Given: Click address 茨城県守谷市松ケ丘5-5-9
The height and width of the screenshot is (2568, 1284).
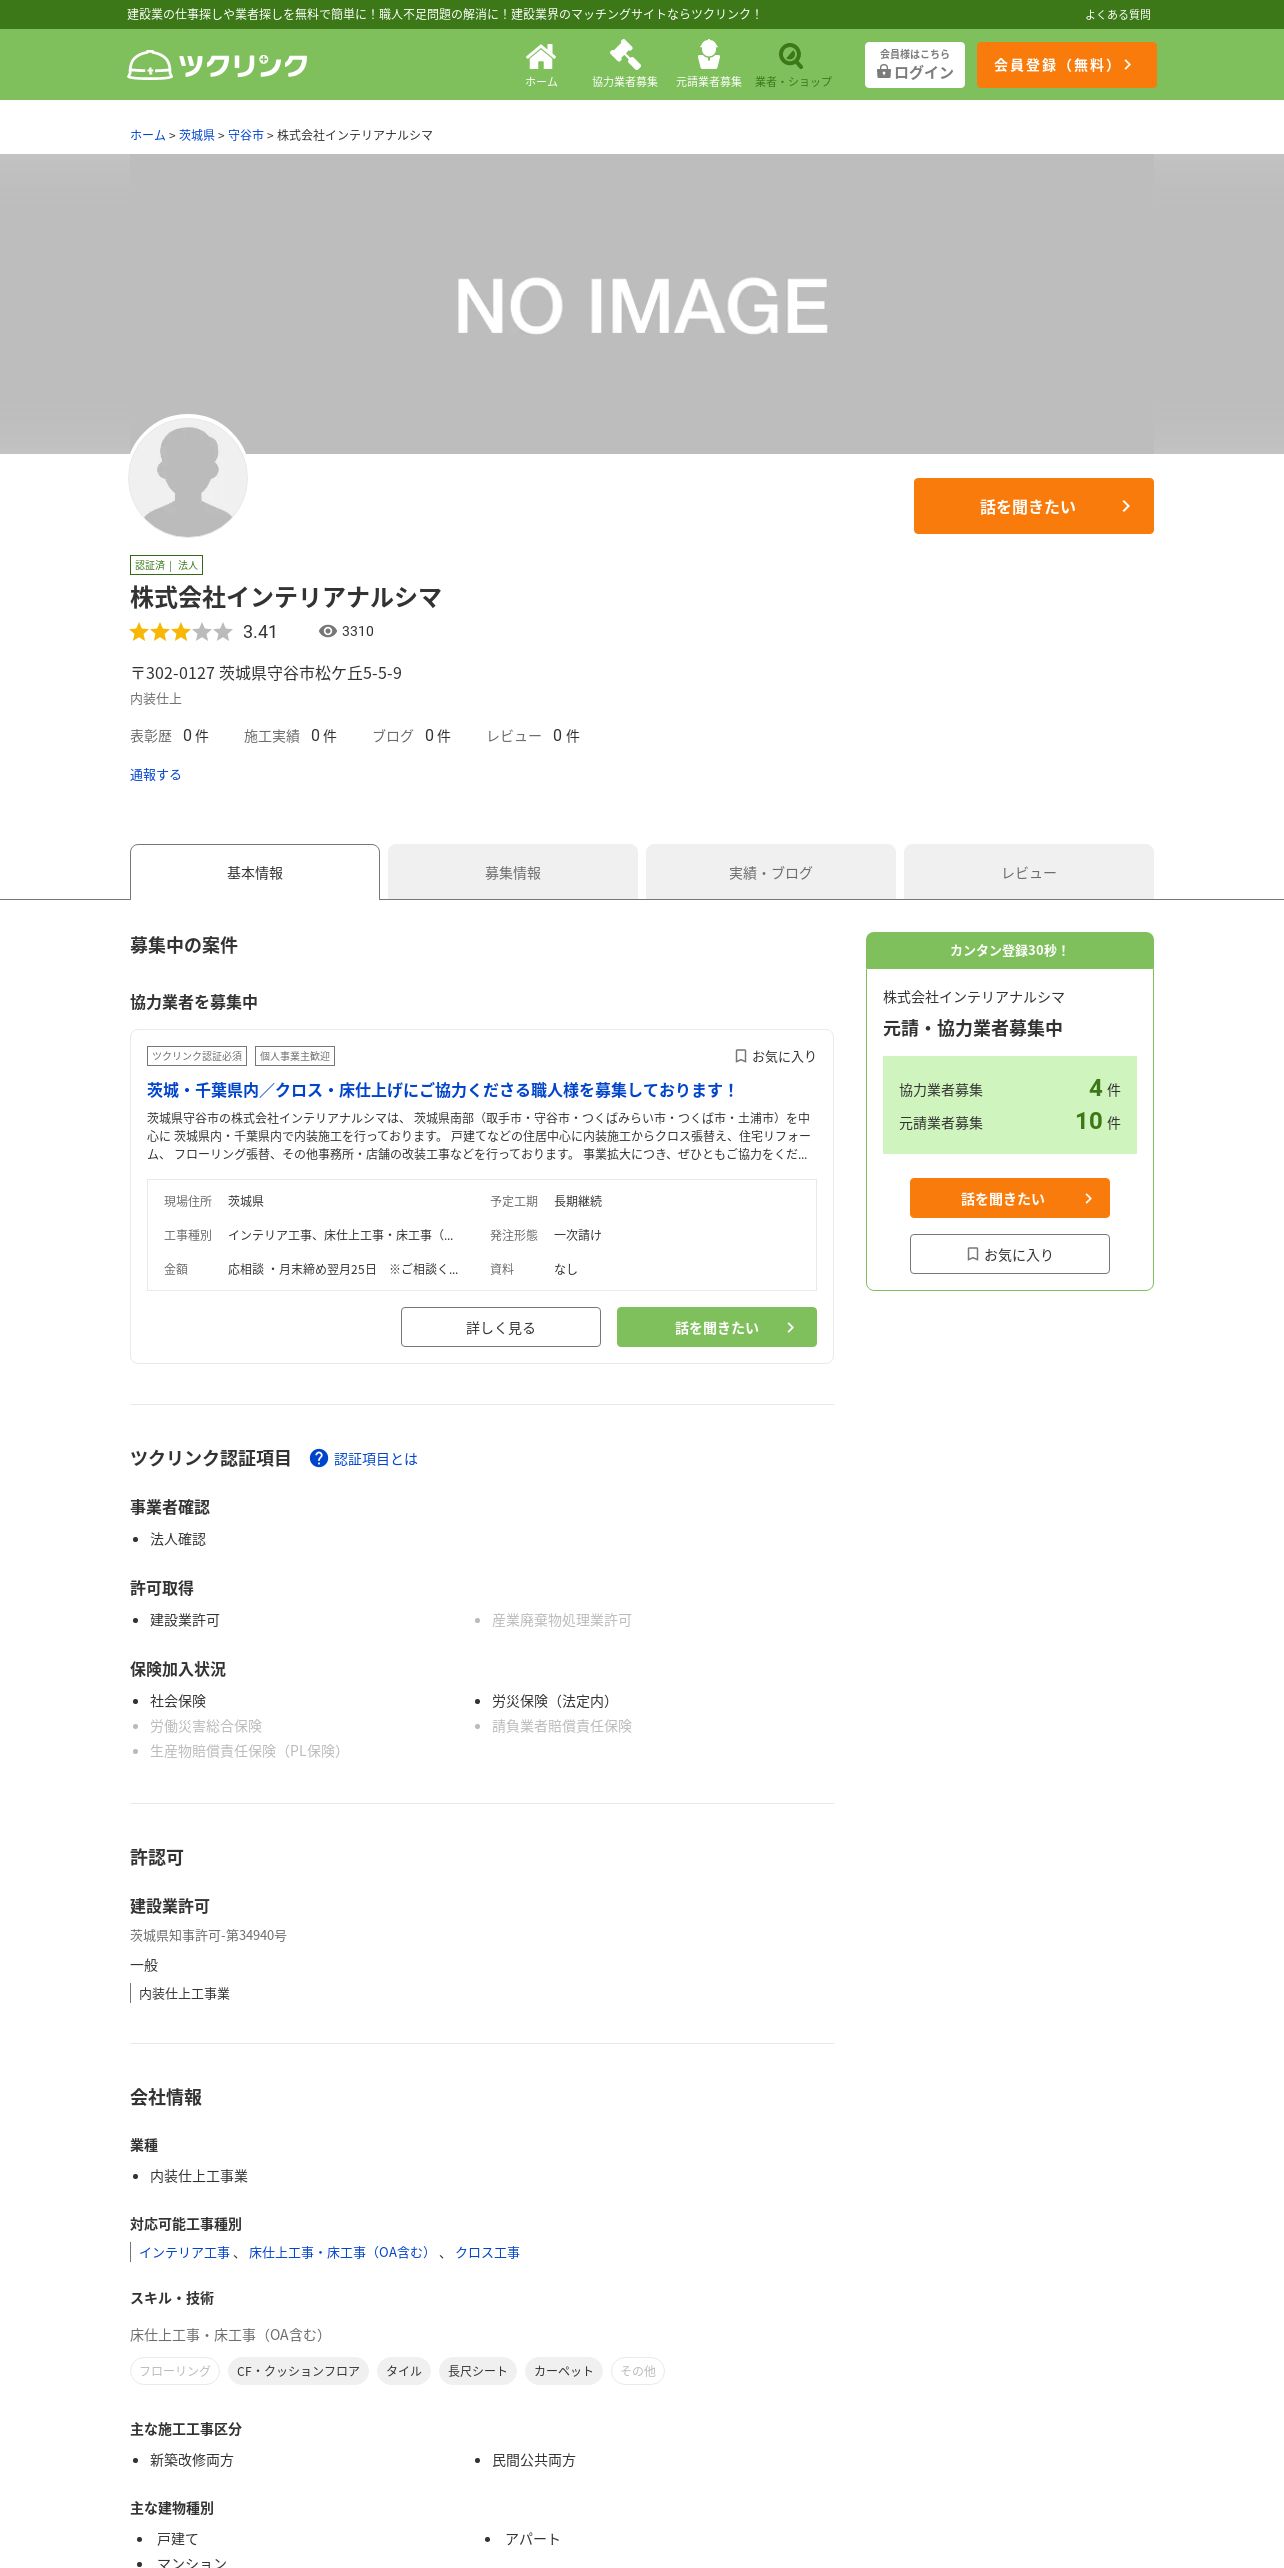Looking at the screenshot, I should pyautogui.click(x=311, y=673).
